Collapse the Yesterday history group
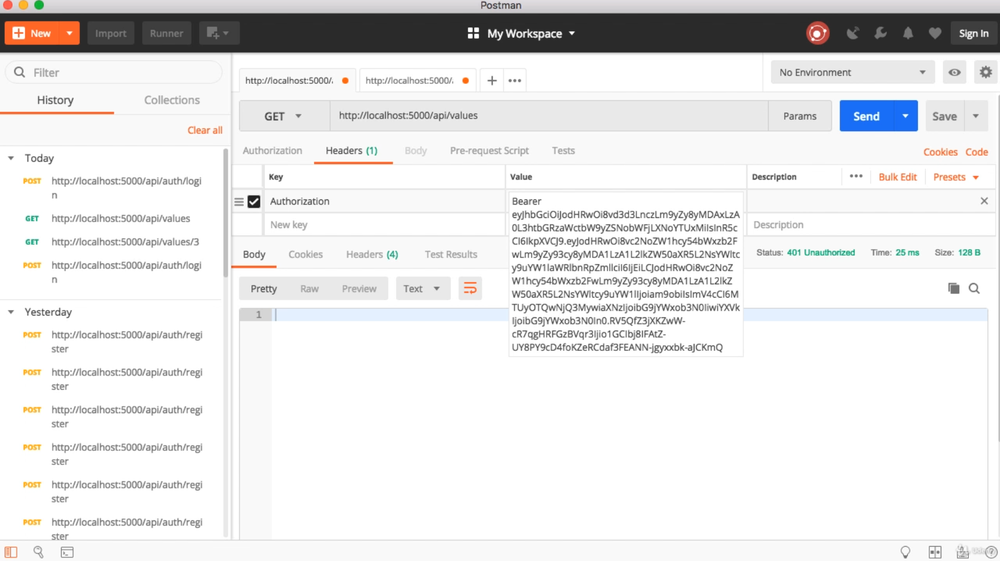 [x=11, y=312]
